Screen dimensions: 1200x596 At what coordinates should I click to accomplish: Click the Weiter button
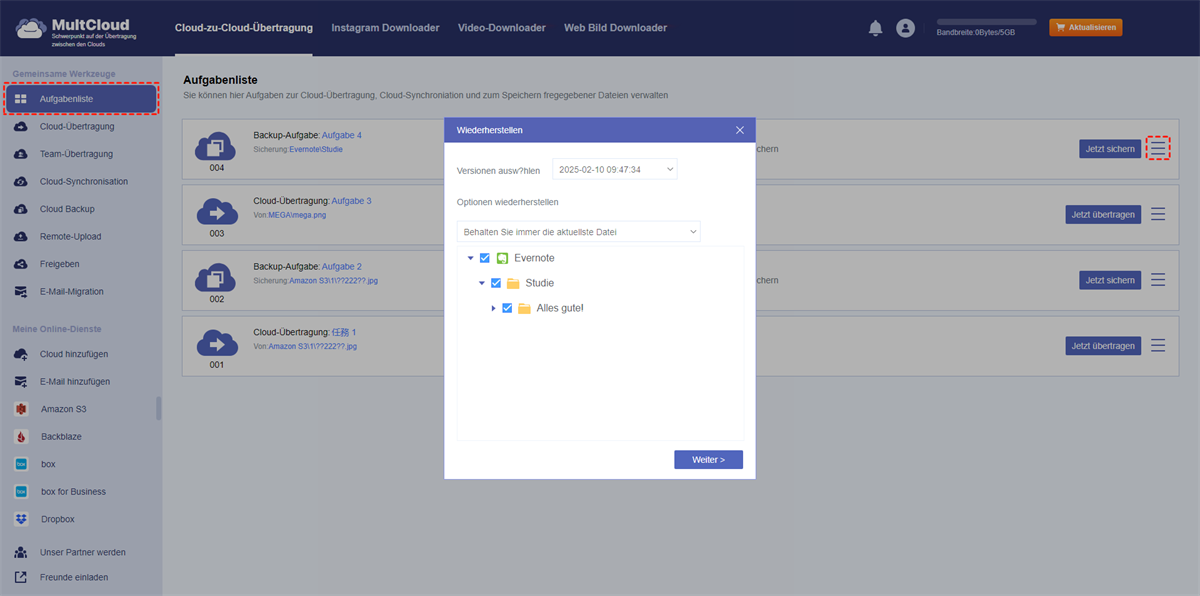point(708,460)
